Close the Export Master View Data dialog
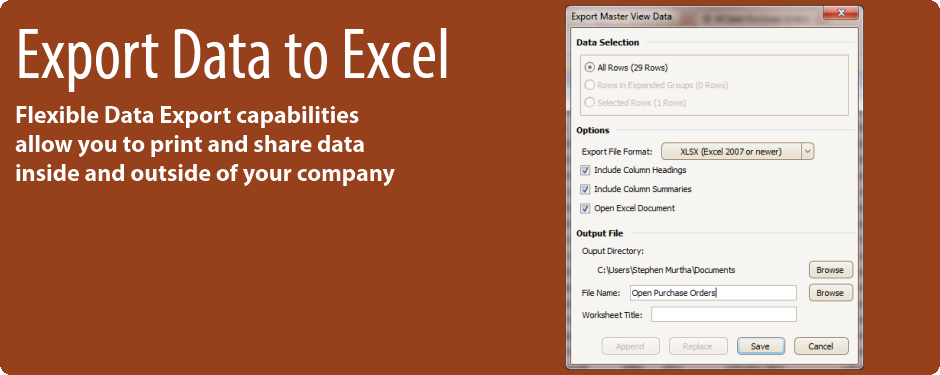This screenshot has height=375, width=940. coord(842,13)
